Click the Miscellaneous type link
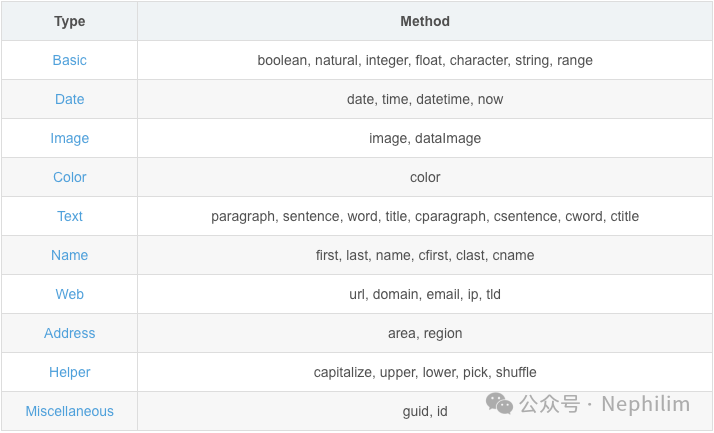714x433 pixels. tap(70, 411)
